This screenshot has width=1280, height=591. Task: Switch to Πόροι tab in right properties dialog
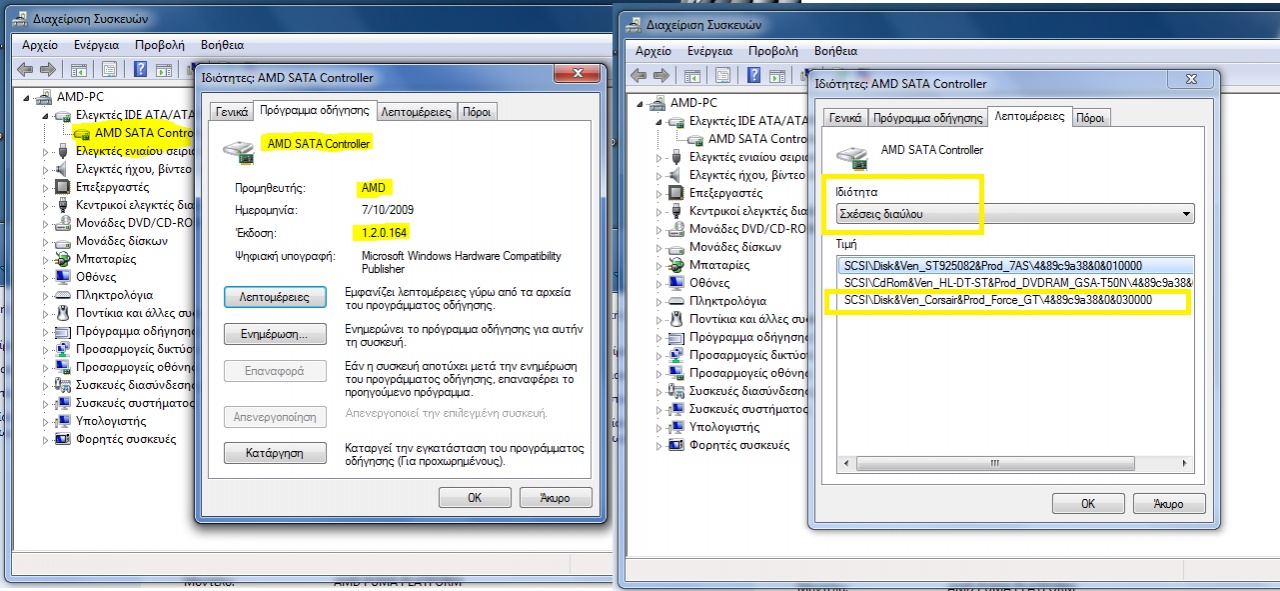(1091, 118)
